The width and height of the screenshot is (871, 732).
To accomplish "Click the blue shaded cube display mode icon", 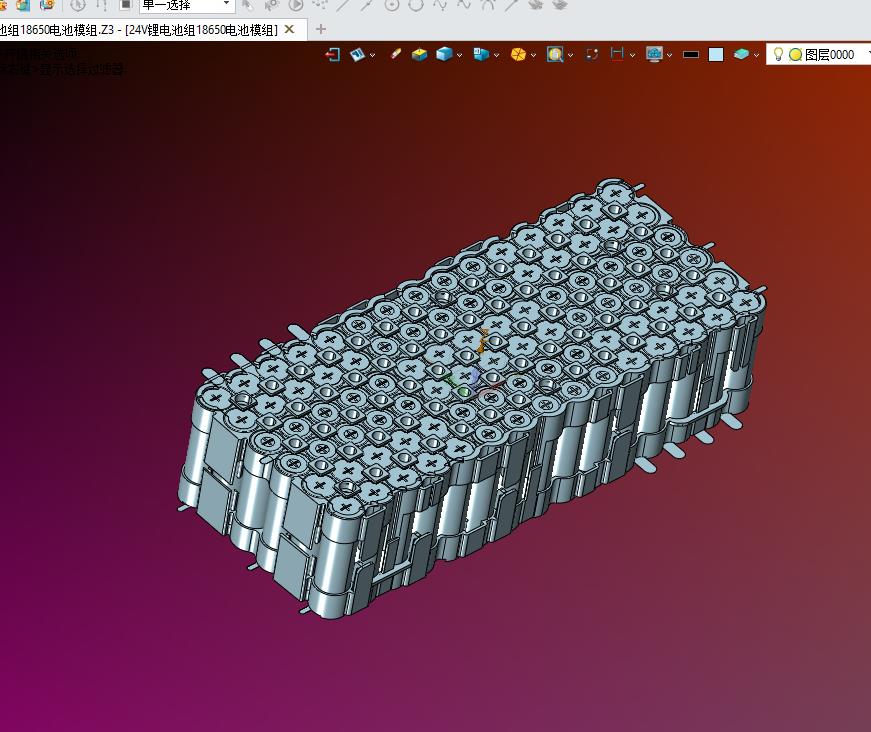I will 444,54.
